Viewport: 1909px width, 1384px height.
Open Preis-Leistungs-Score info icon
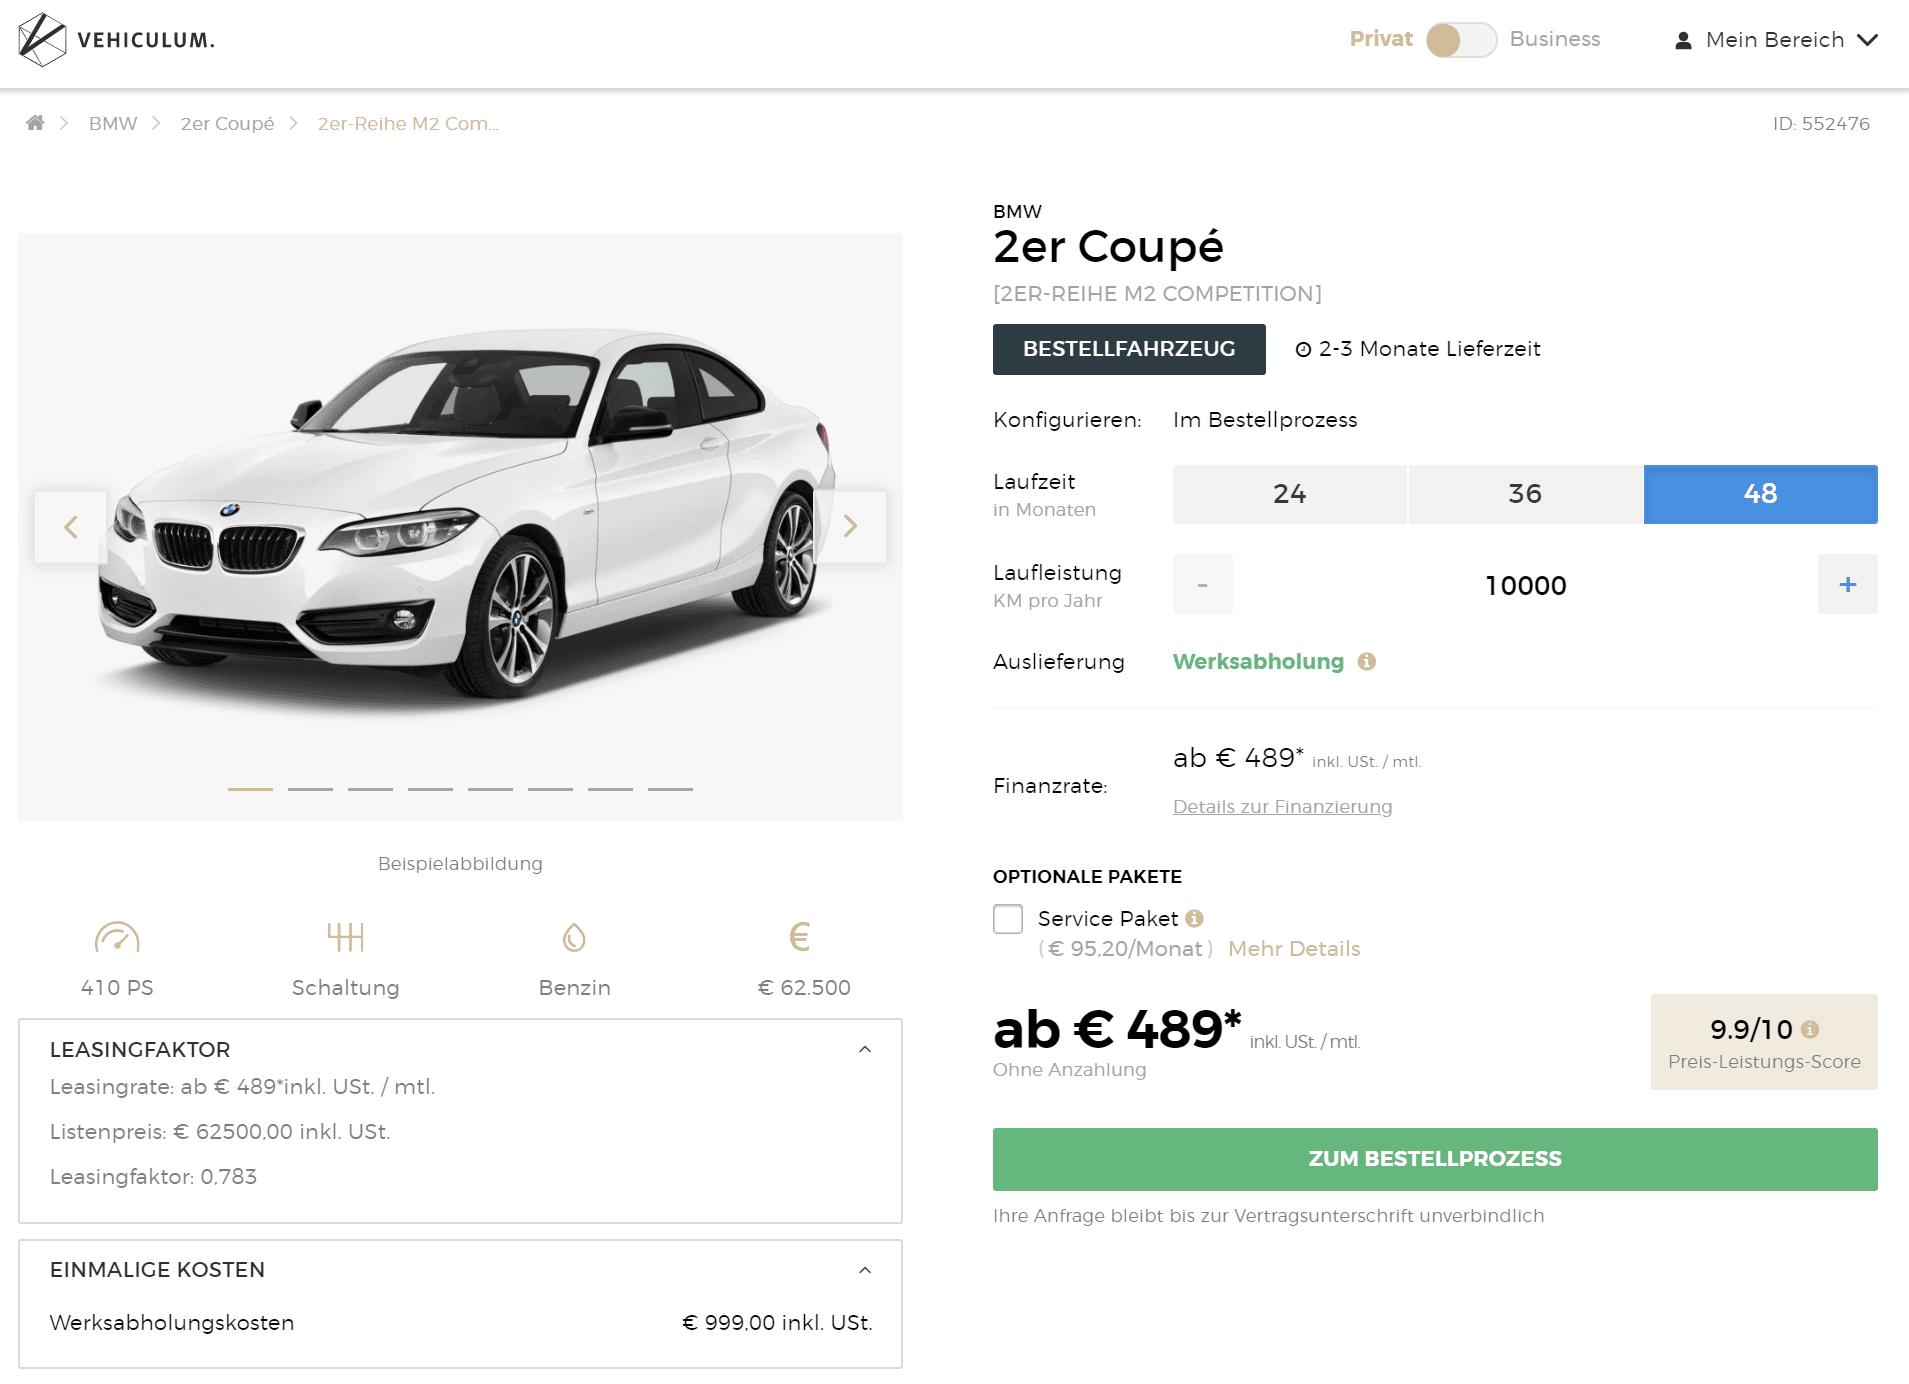(x=1809, y=1029)
